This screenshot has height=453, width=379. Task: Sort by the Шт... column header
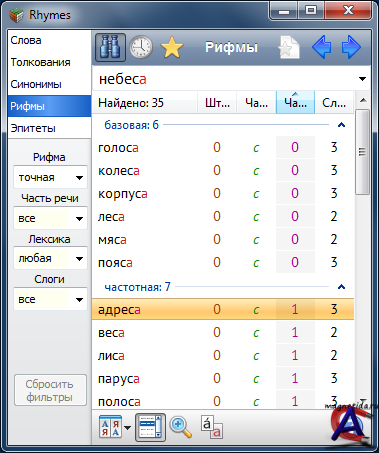[x=217, y=103]
